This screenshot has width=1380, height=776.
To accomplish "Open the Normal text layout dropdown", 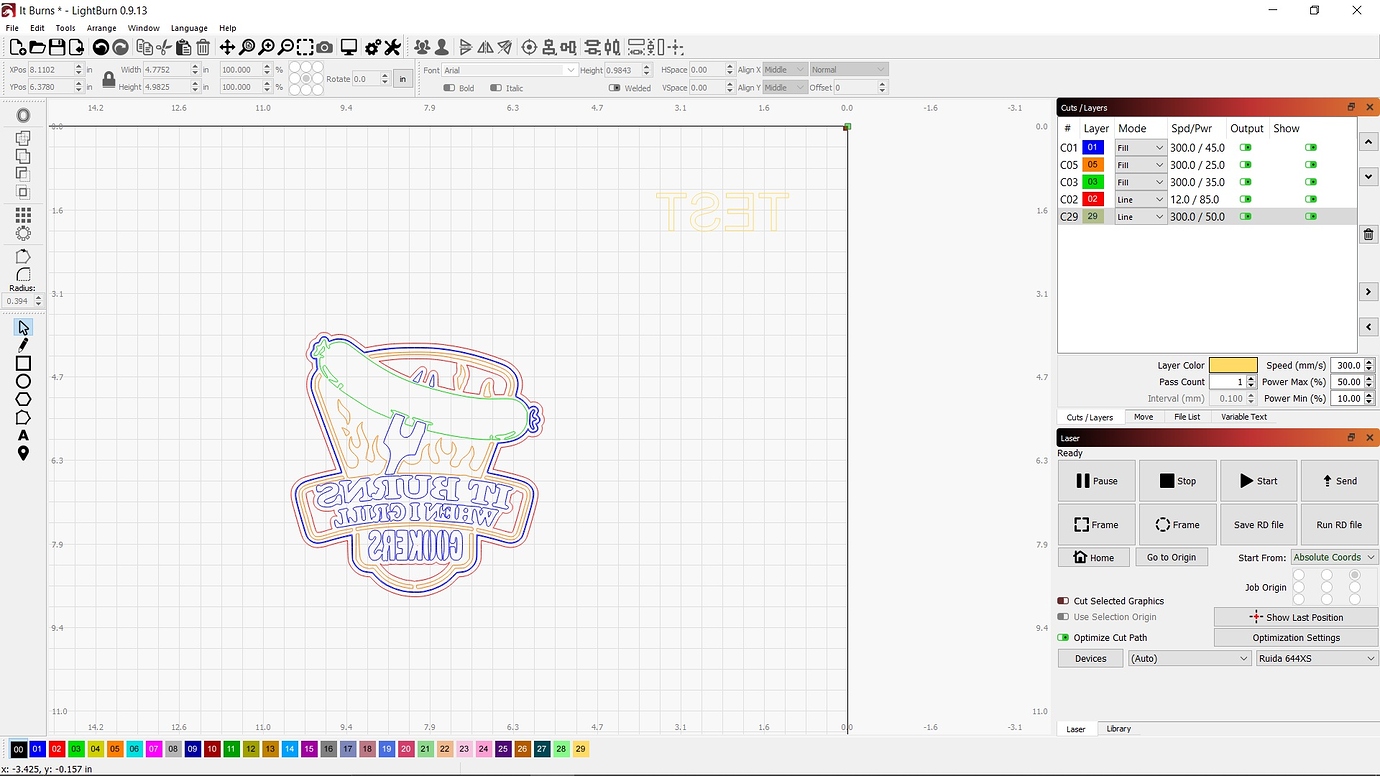I will point(848,70).
